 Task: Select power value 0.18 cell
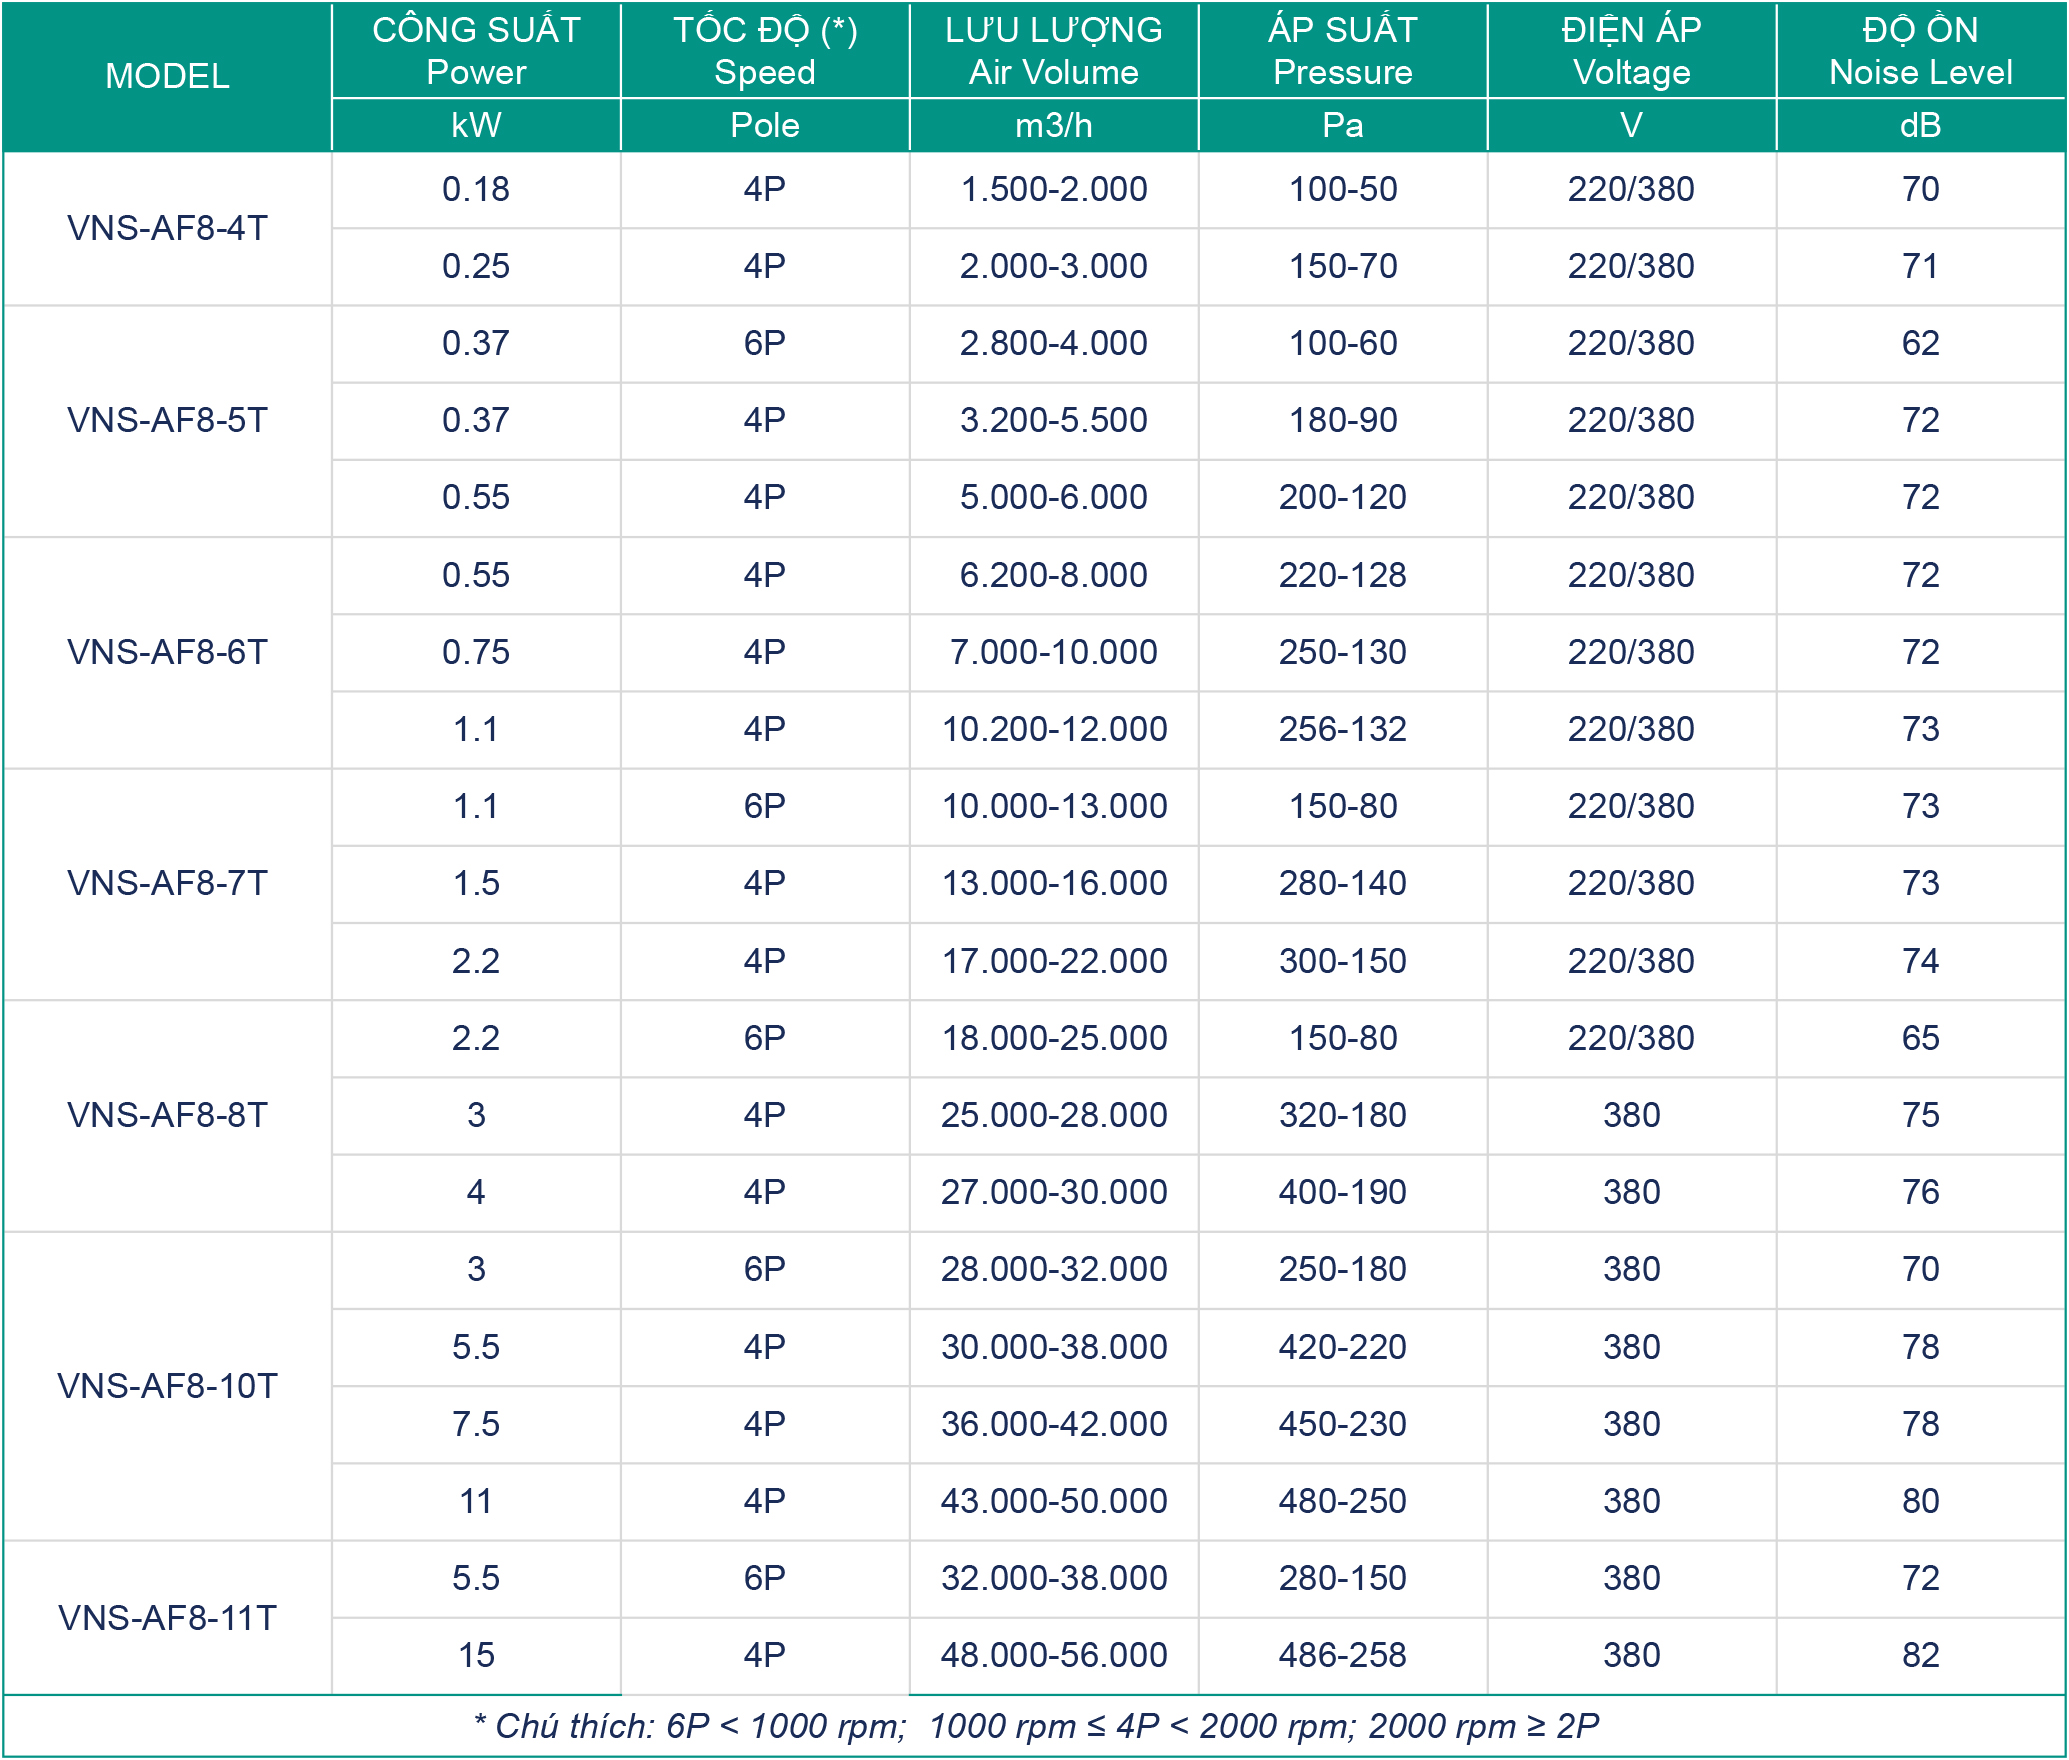tap(476, 189)
